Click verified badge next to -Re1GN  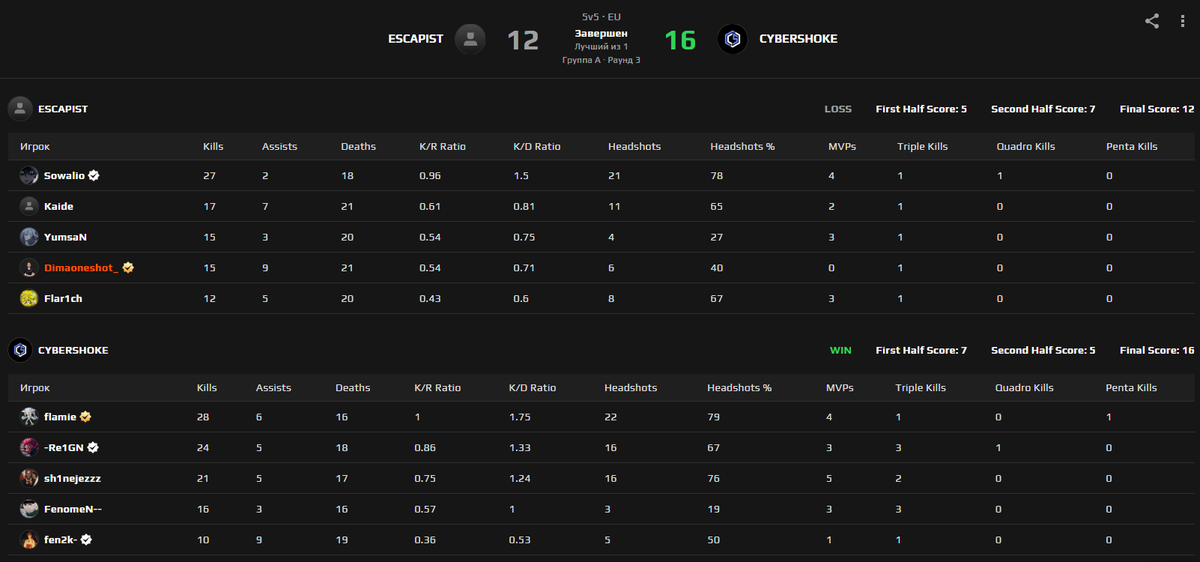click(x=93, y=447)
